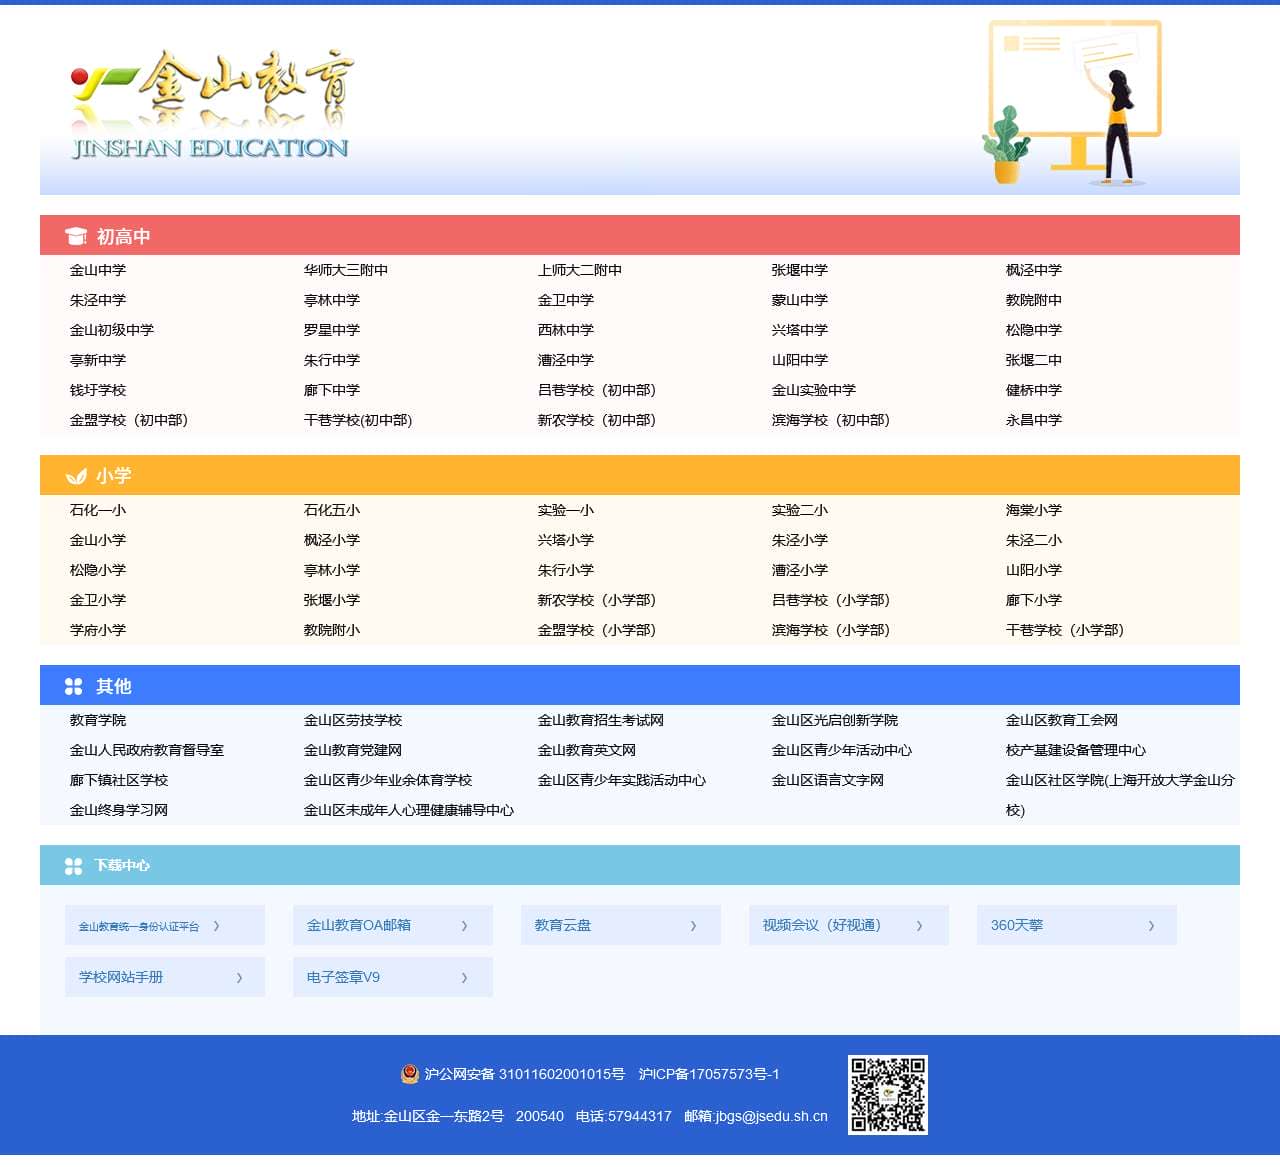Click the four-dot icon beside 下载中心
The image size is (1280, 1167).
74,866
